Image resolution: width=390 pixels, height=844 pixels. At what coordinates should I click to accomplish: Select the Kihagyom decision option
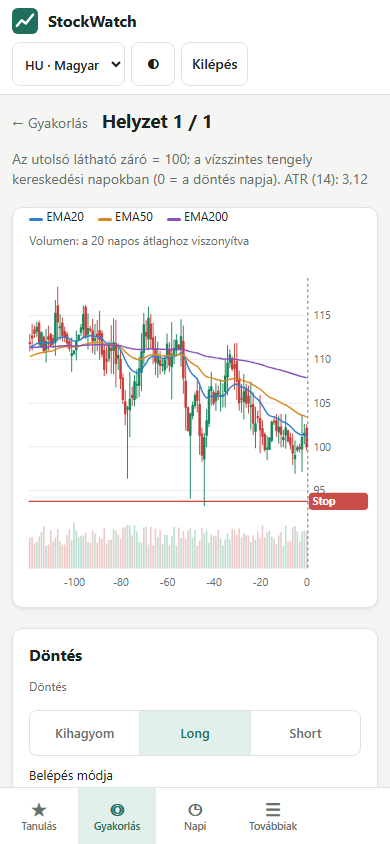point(84,733)
